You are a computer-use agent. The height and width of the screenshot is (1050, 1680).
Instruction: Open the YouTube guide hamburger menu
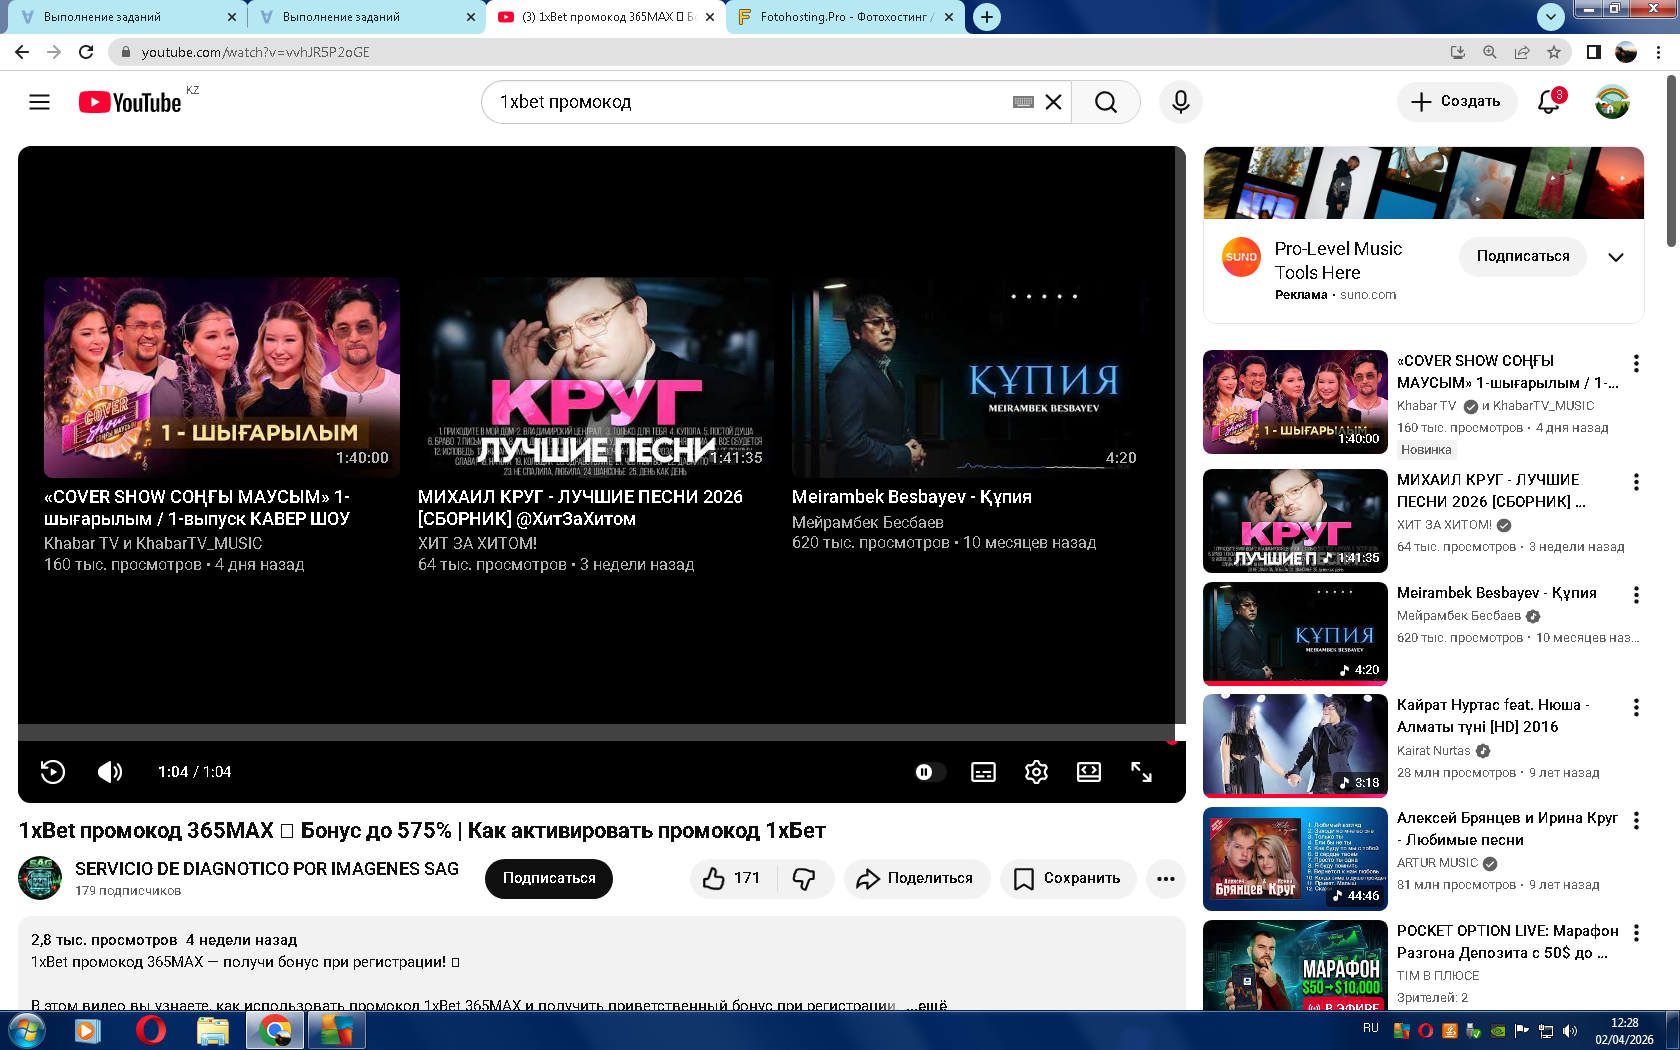tap(39, 102)
